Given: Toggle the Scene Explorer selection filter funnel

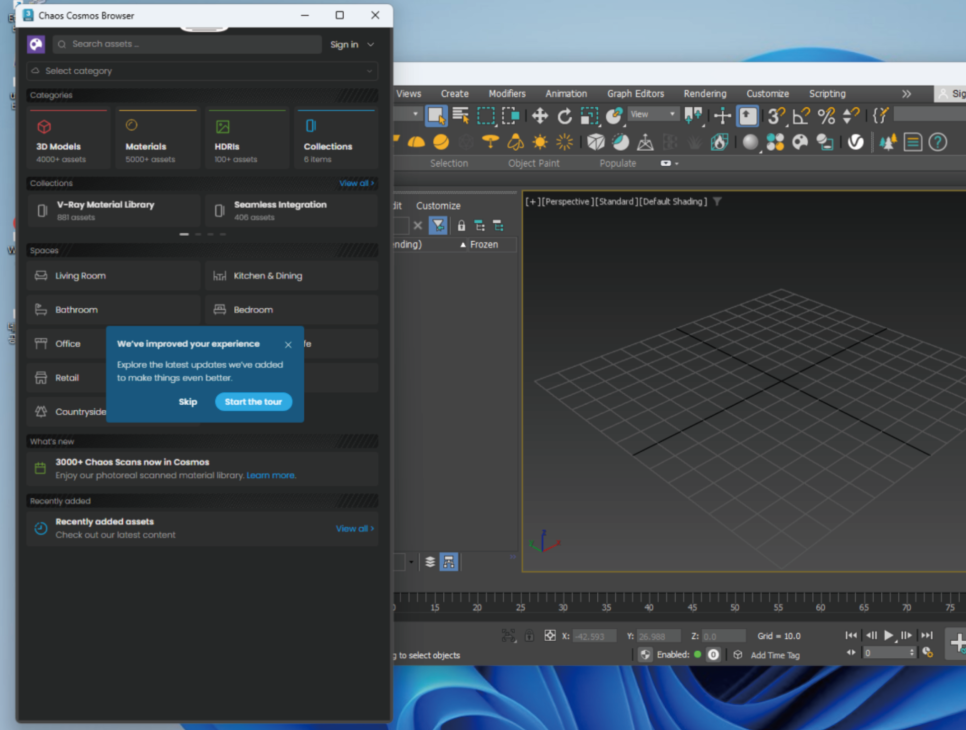Looking at the screenshot, I should (438, 225).
